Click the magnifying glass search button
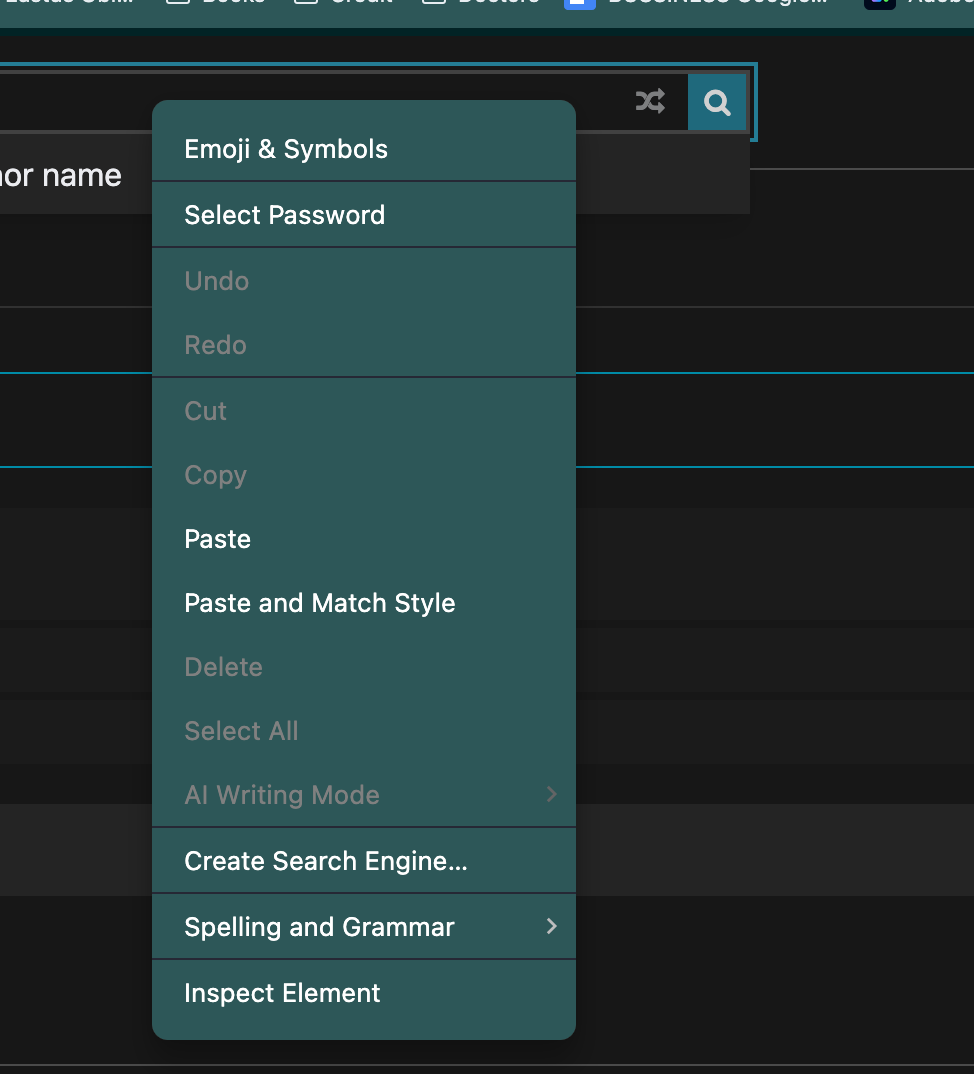This screenshot has height=1074, width=974. click(716, 102)
